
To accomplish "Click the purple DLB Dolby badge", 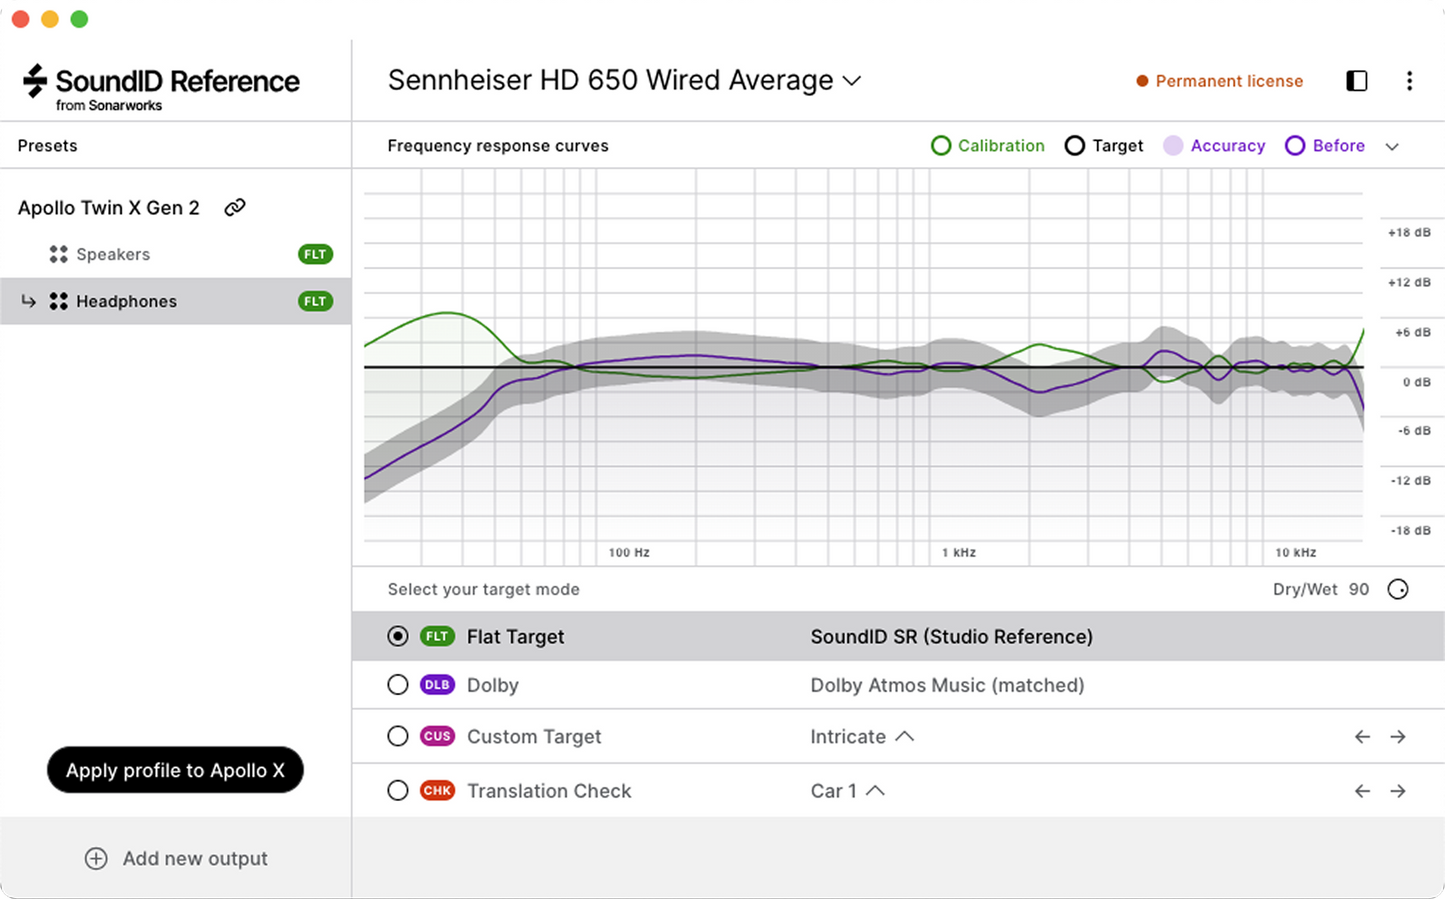I will click(x=437, y=685).
